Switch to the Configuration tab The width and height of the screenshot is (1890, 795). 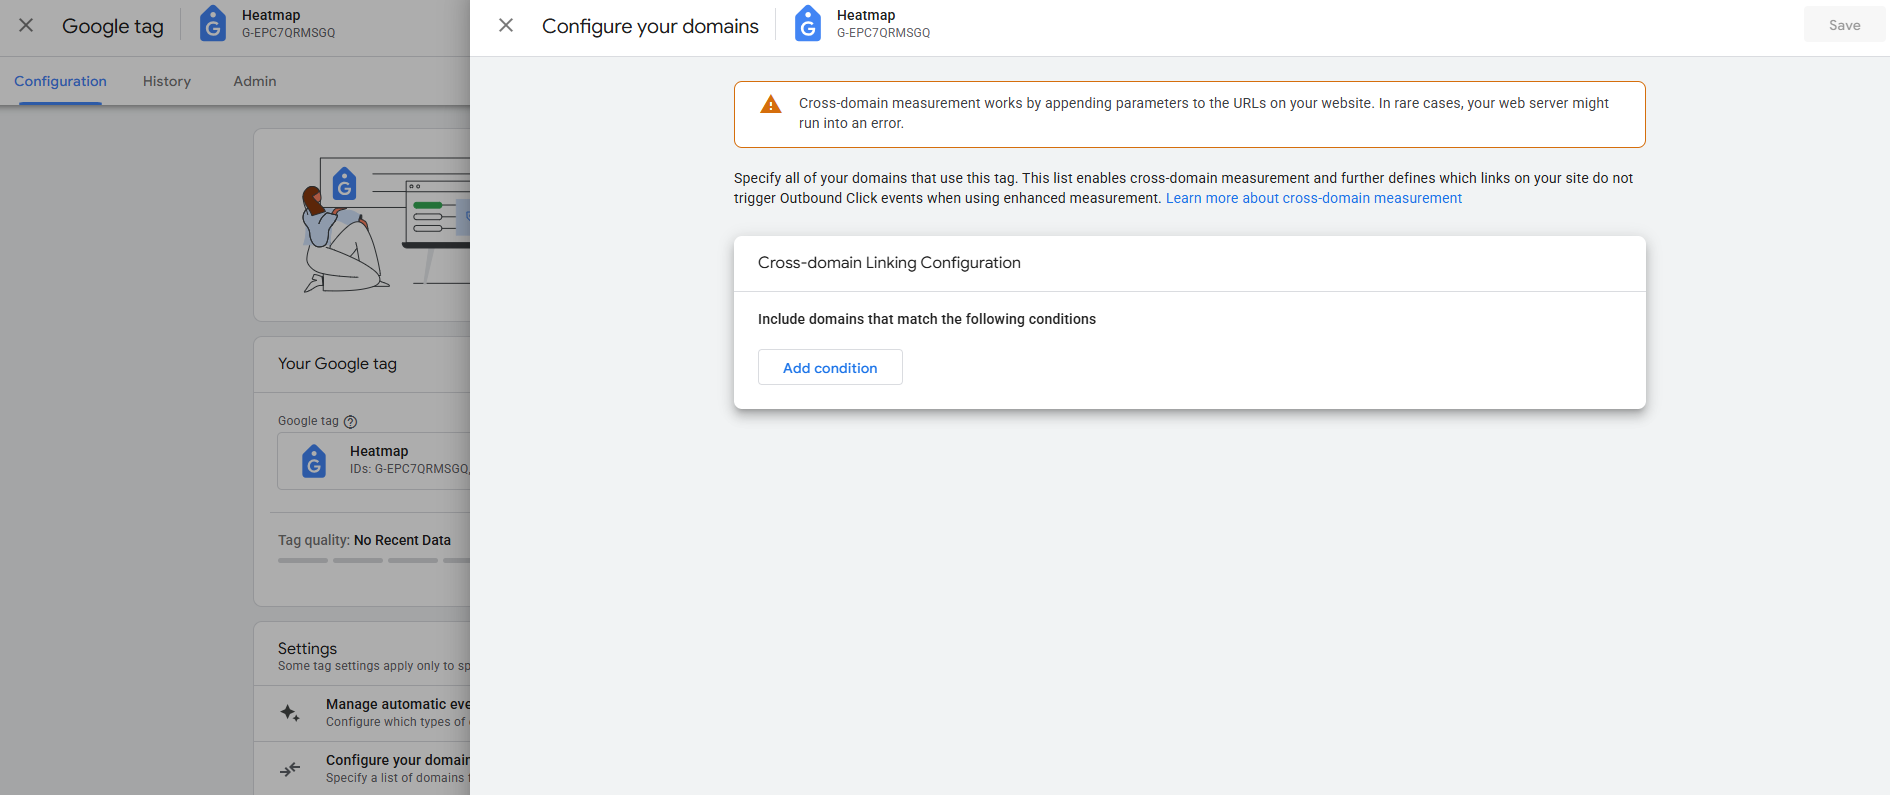tap(60, 81)
